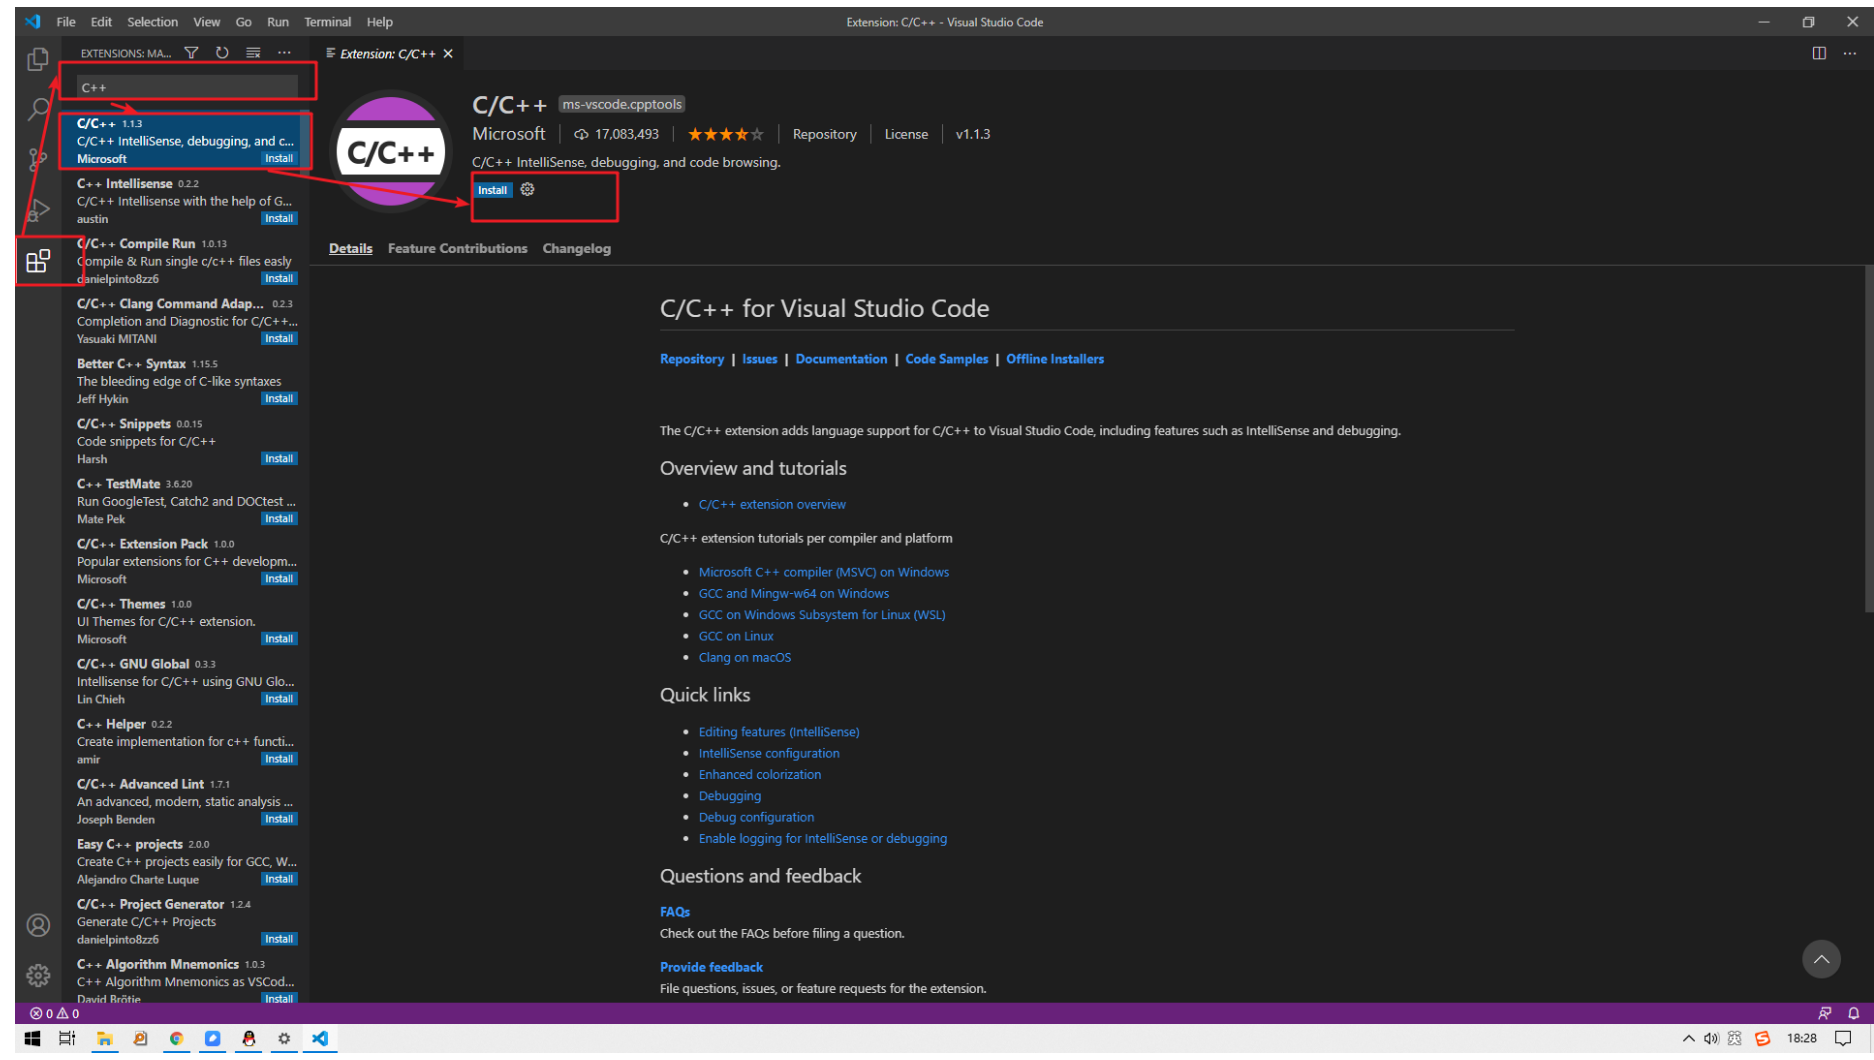This screenshot has width=1874, height=1060.
Task: Open the Source Control view
Action: tap(38, 159)
